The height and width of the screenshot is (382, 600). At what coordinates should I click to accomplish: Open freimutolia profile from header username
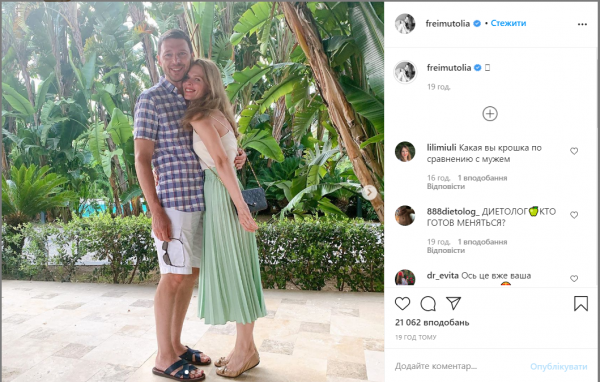coord(448,23)
